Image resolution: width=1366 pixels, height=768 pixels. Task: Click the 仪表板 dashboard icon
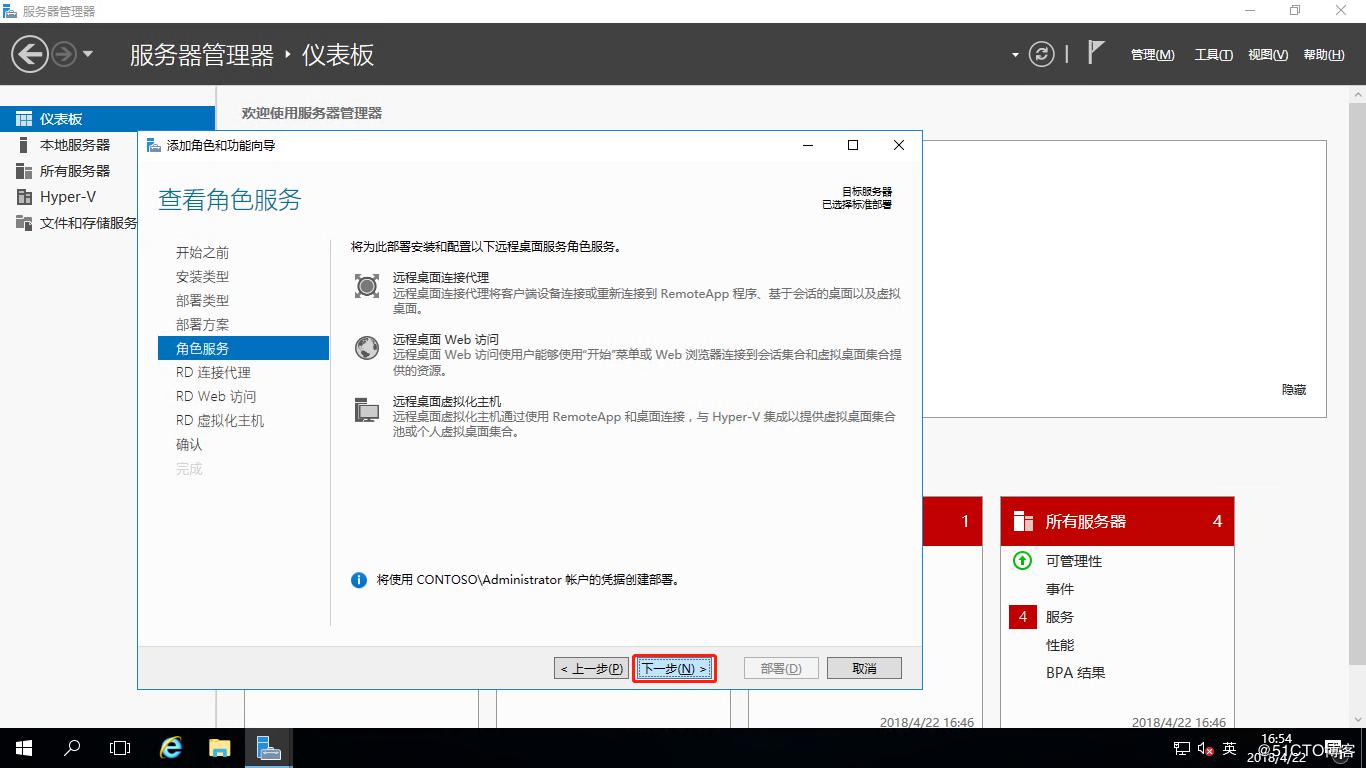click(x=24, y=119)
